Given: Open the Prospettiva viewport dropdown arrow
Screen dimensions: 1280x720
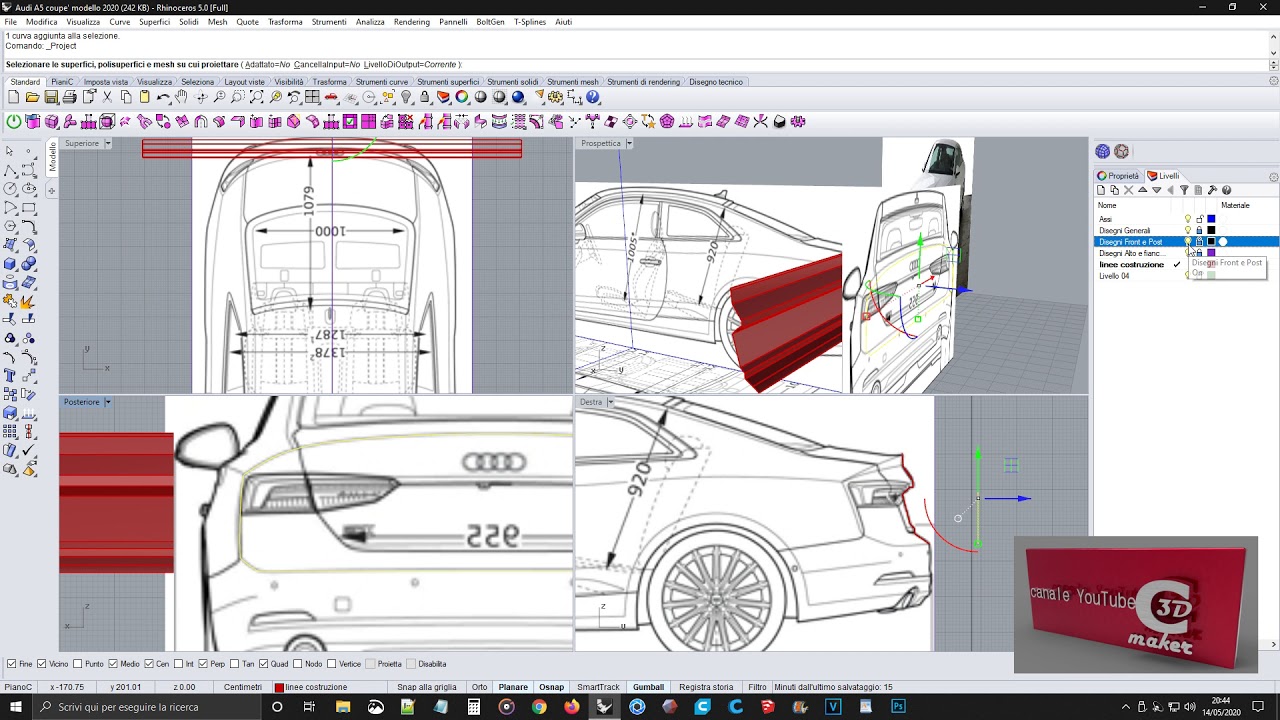Looking at the screenshot, I should [x=629, y=143].
